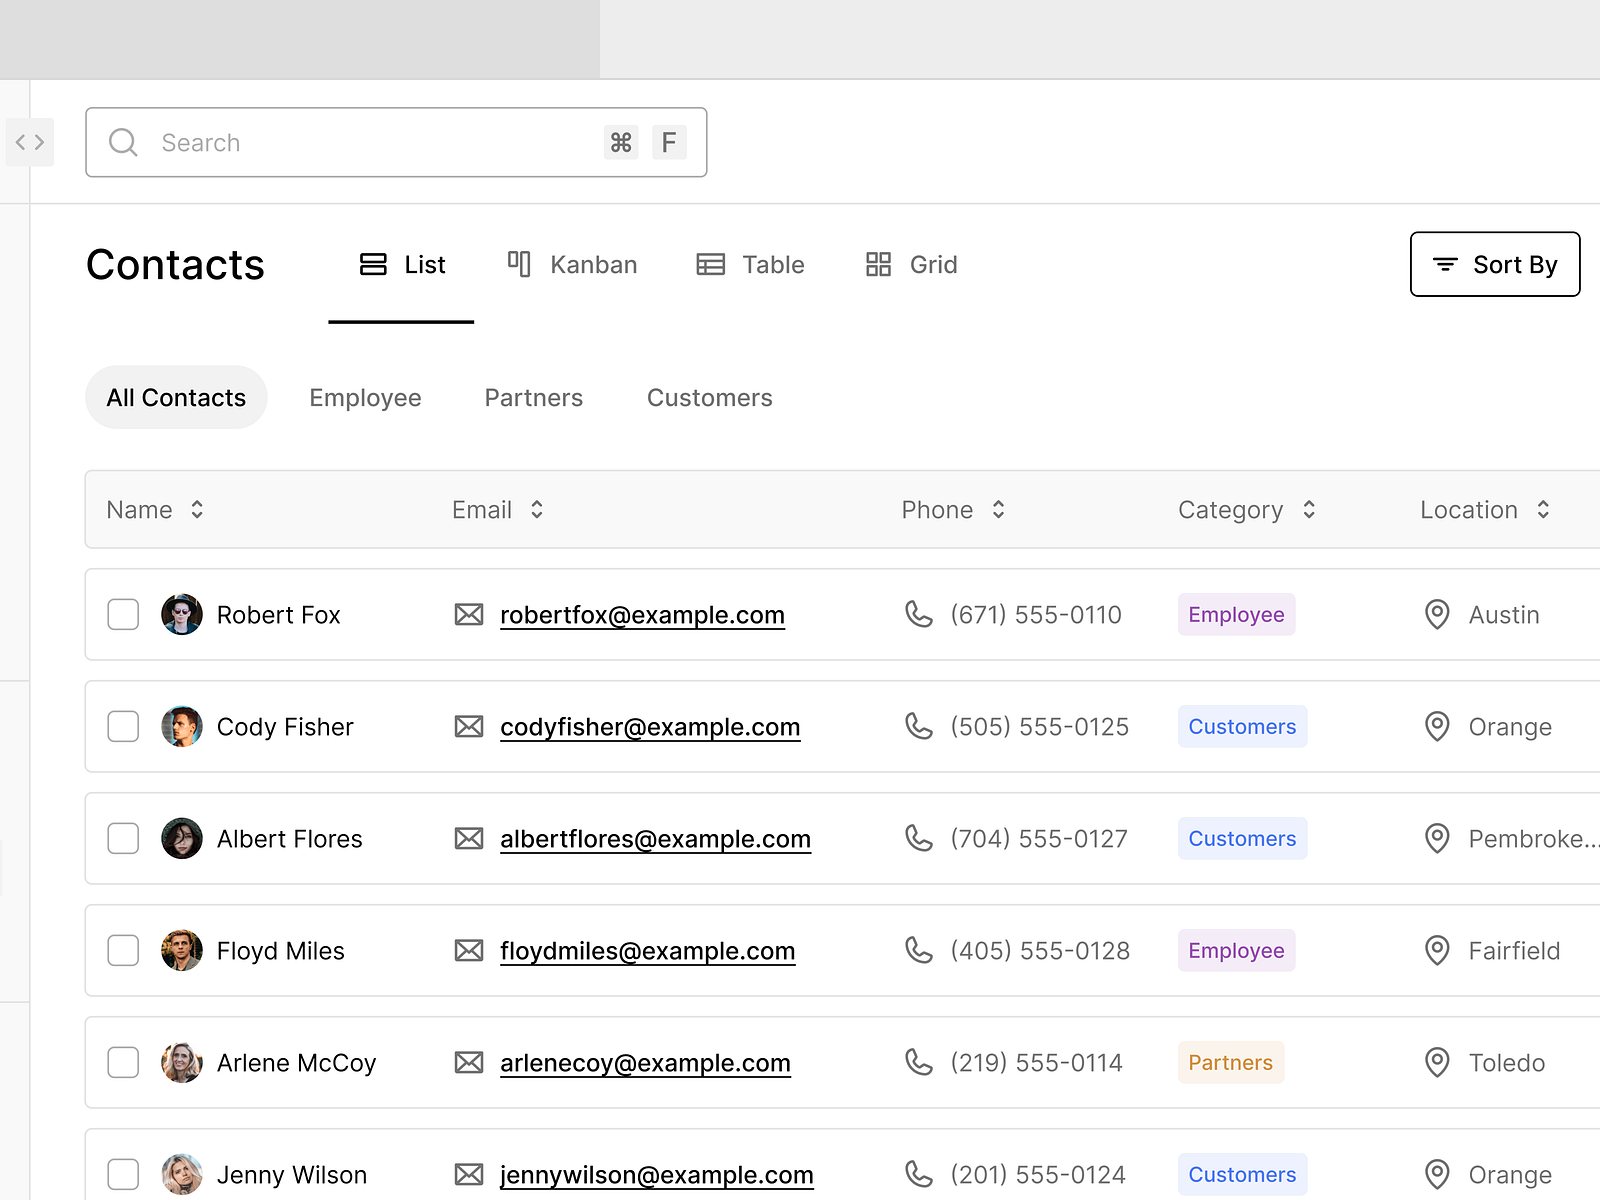Viewport: 1600px width, 1200px height.
Task: Click the sidebar collapse arrows icon
Action: [x=29, y=142]
